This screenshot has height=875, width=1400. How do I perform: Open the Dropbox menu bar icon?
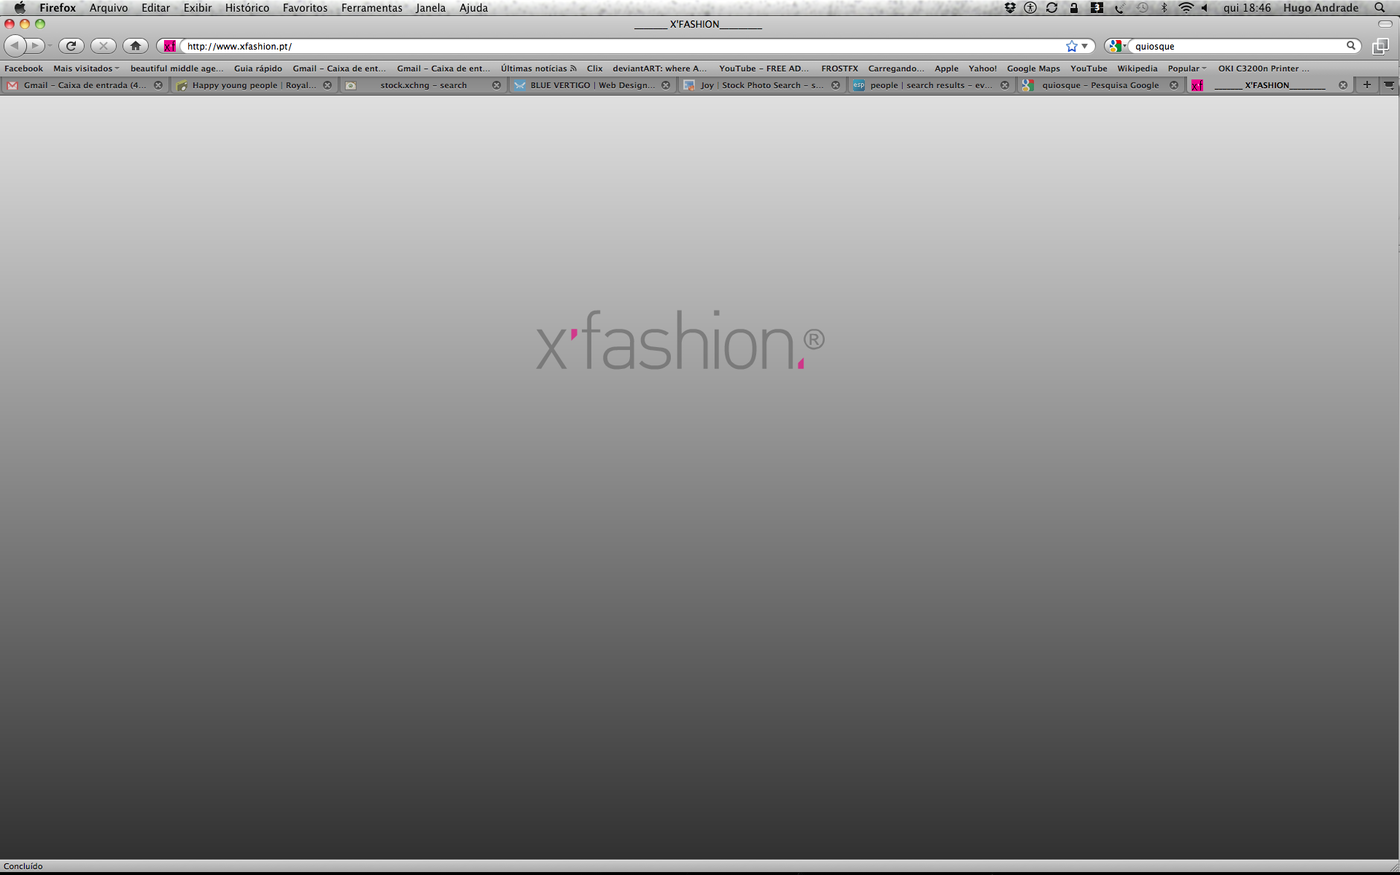[1010, 8]
